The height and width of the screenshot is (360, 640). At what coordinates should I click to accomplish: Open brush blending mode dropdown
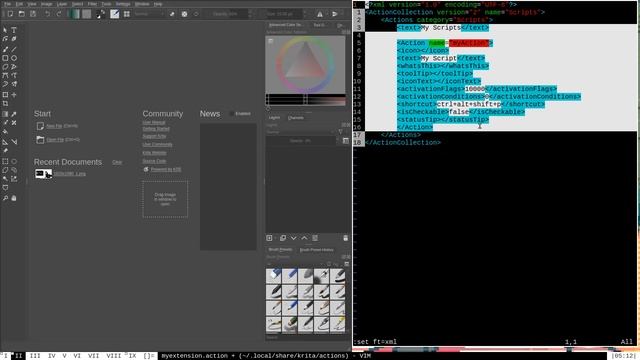click(149, 14)
